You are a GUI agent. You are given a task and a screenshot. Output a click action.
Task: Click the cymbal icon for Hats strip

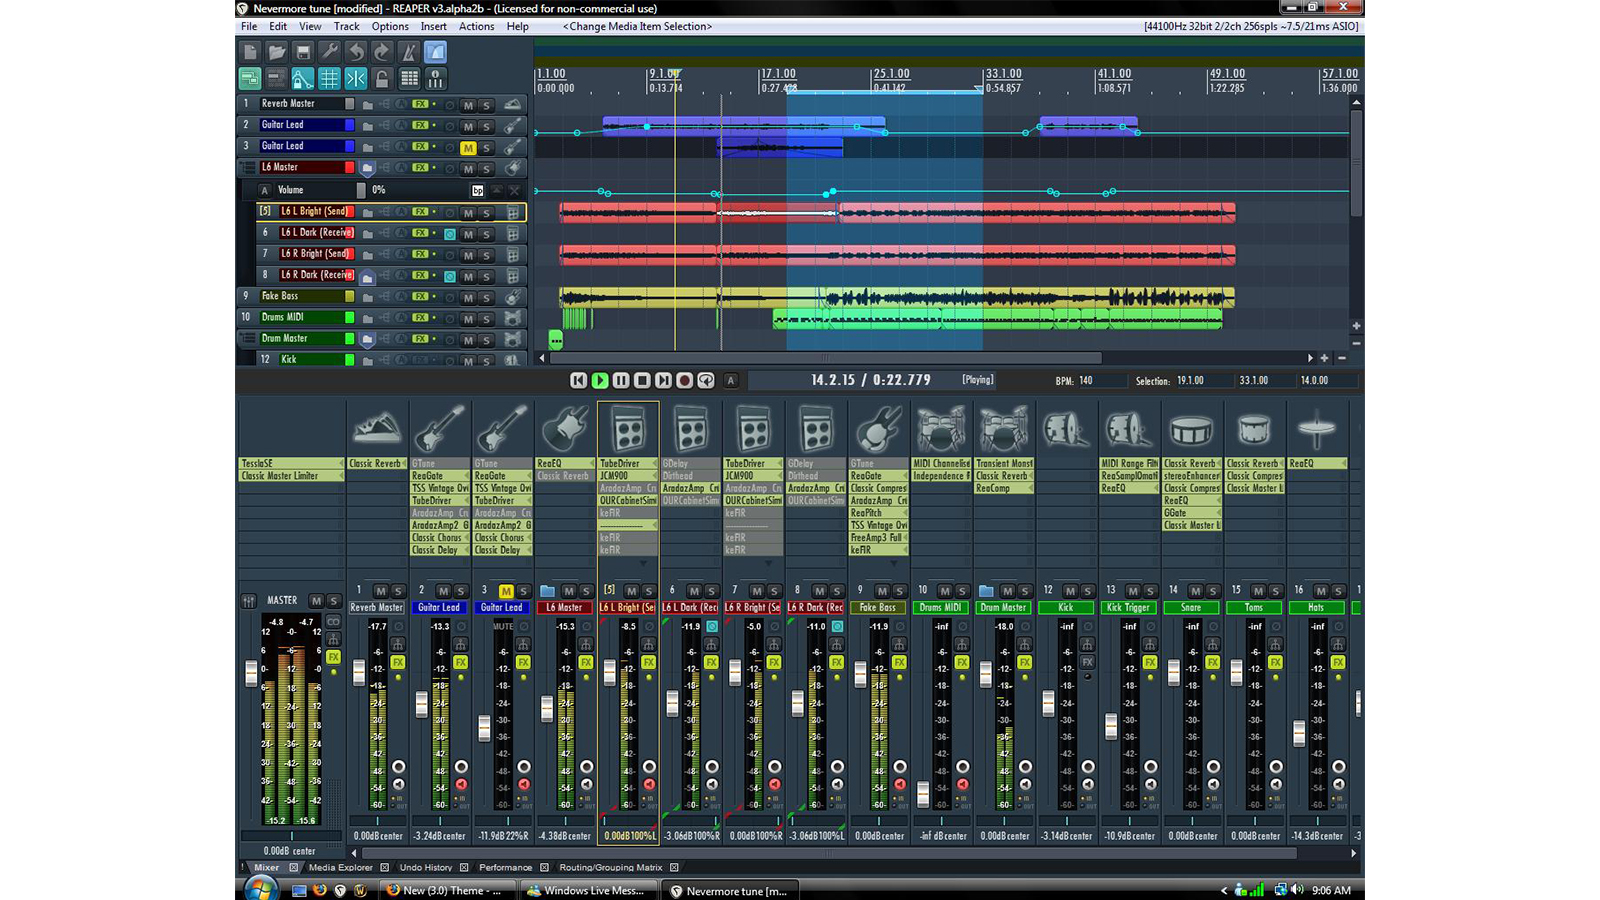pyautogui.click(x=1316, y=431)
